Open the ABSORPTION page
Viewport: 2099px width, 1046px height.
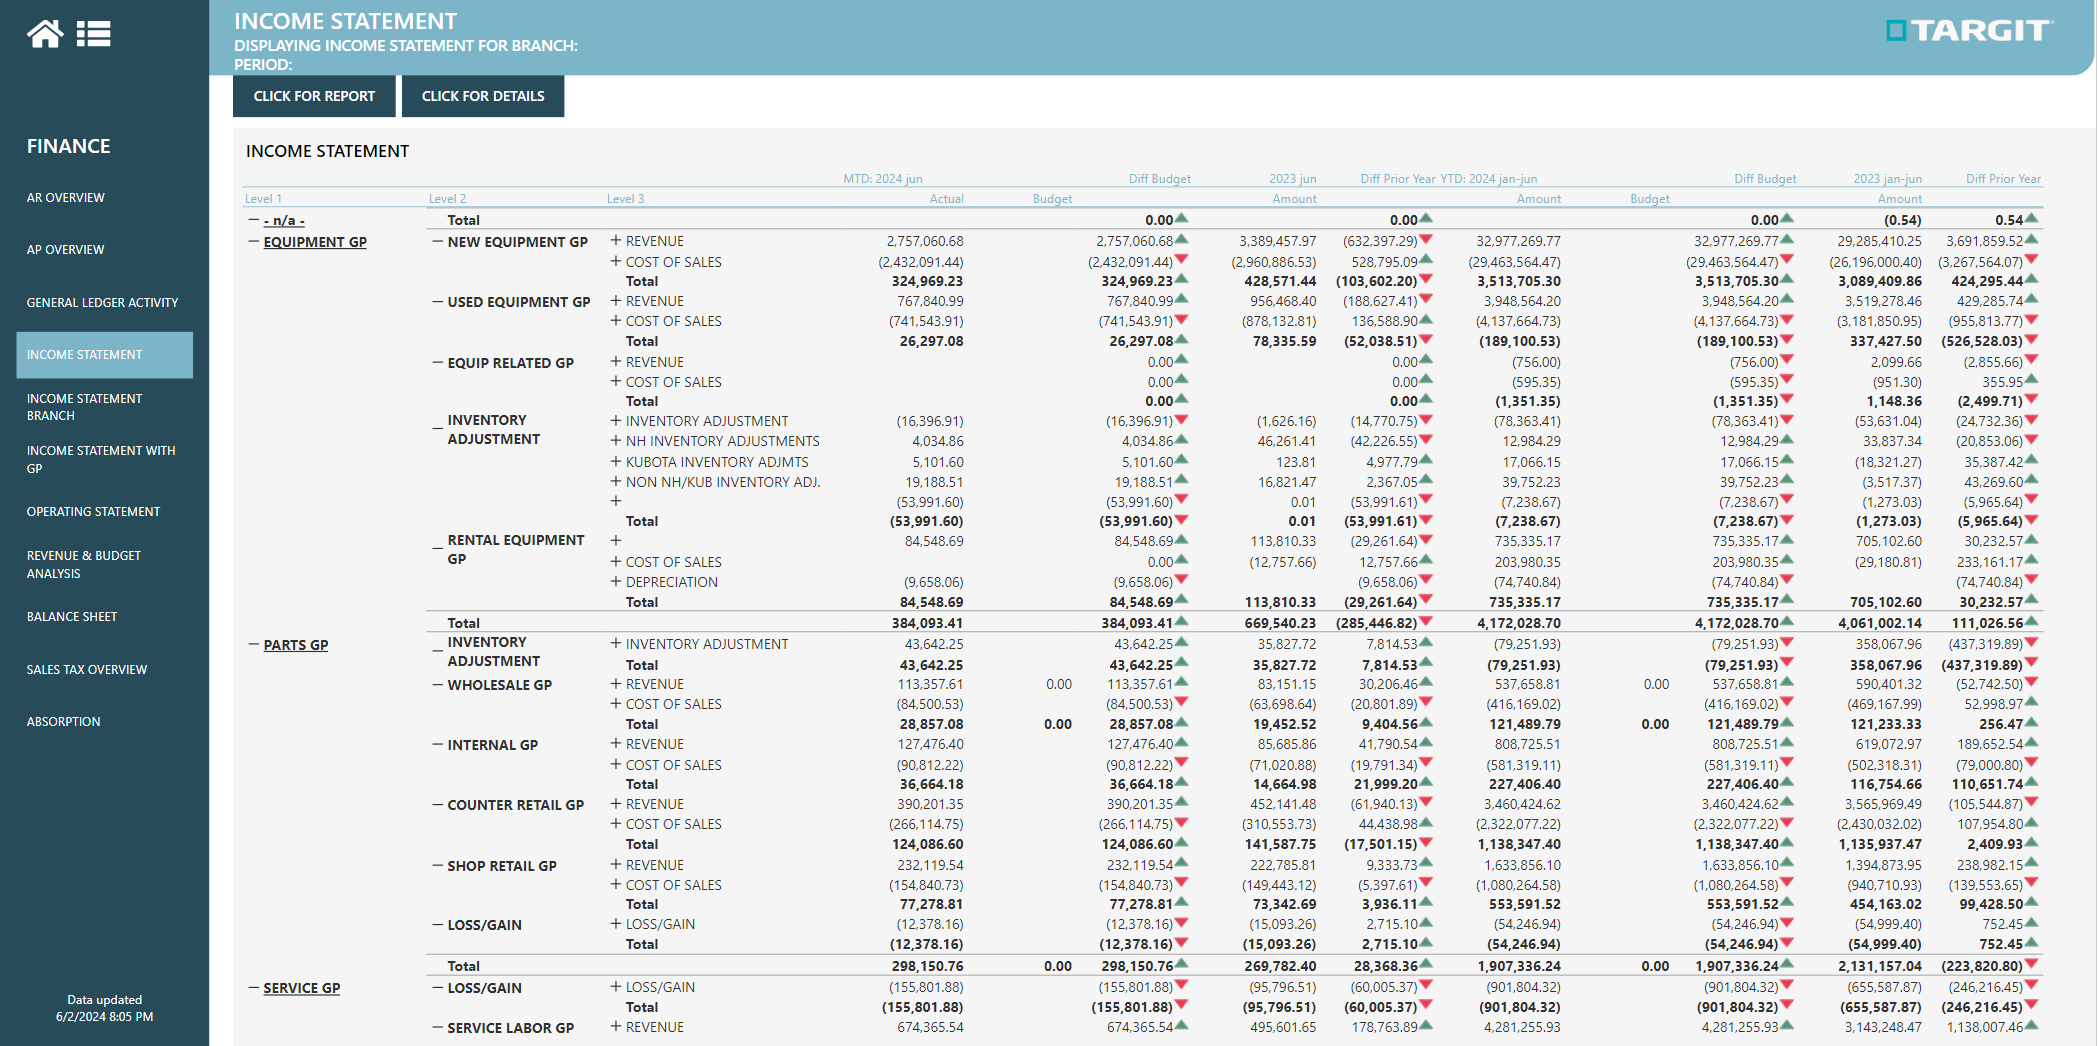pyautogui.click(x=63, y=721)
